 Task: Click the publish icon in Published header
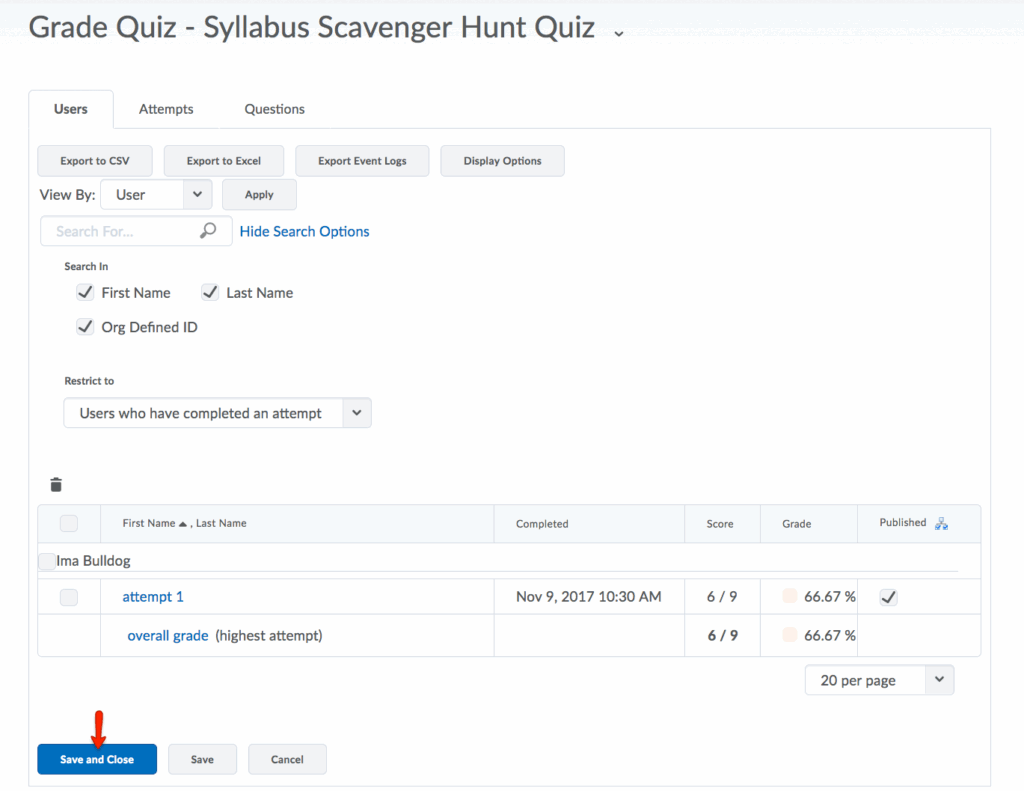[941, 523]
